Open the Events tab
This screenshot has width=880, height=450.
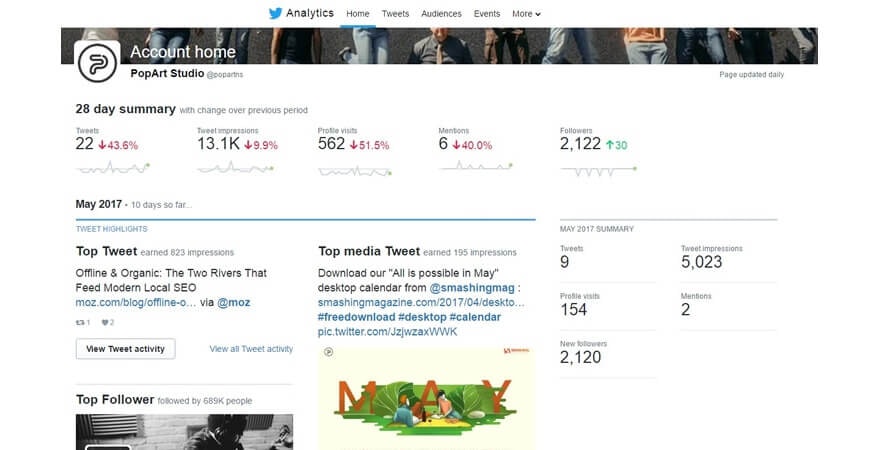pyautogui.click(x=487, y=14)
